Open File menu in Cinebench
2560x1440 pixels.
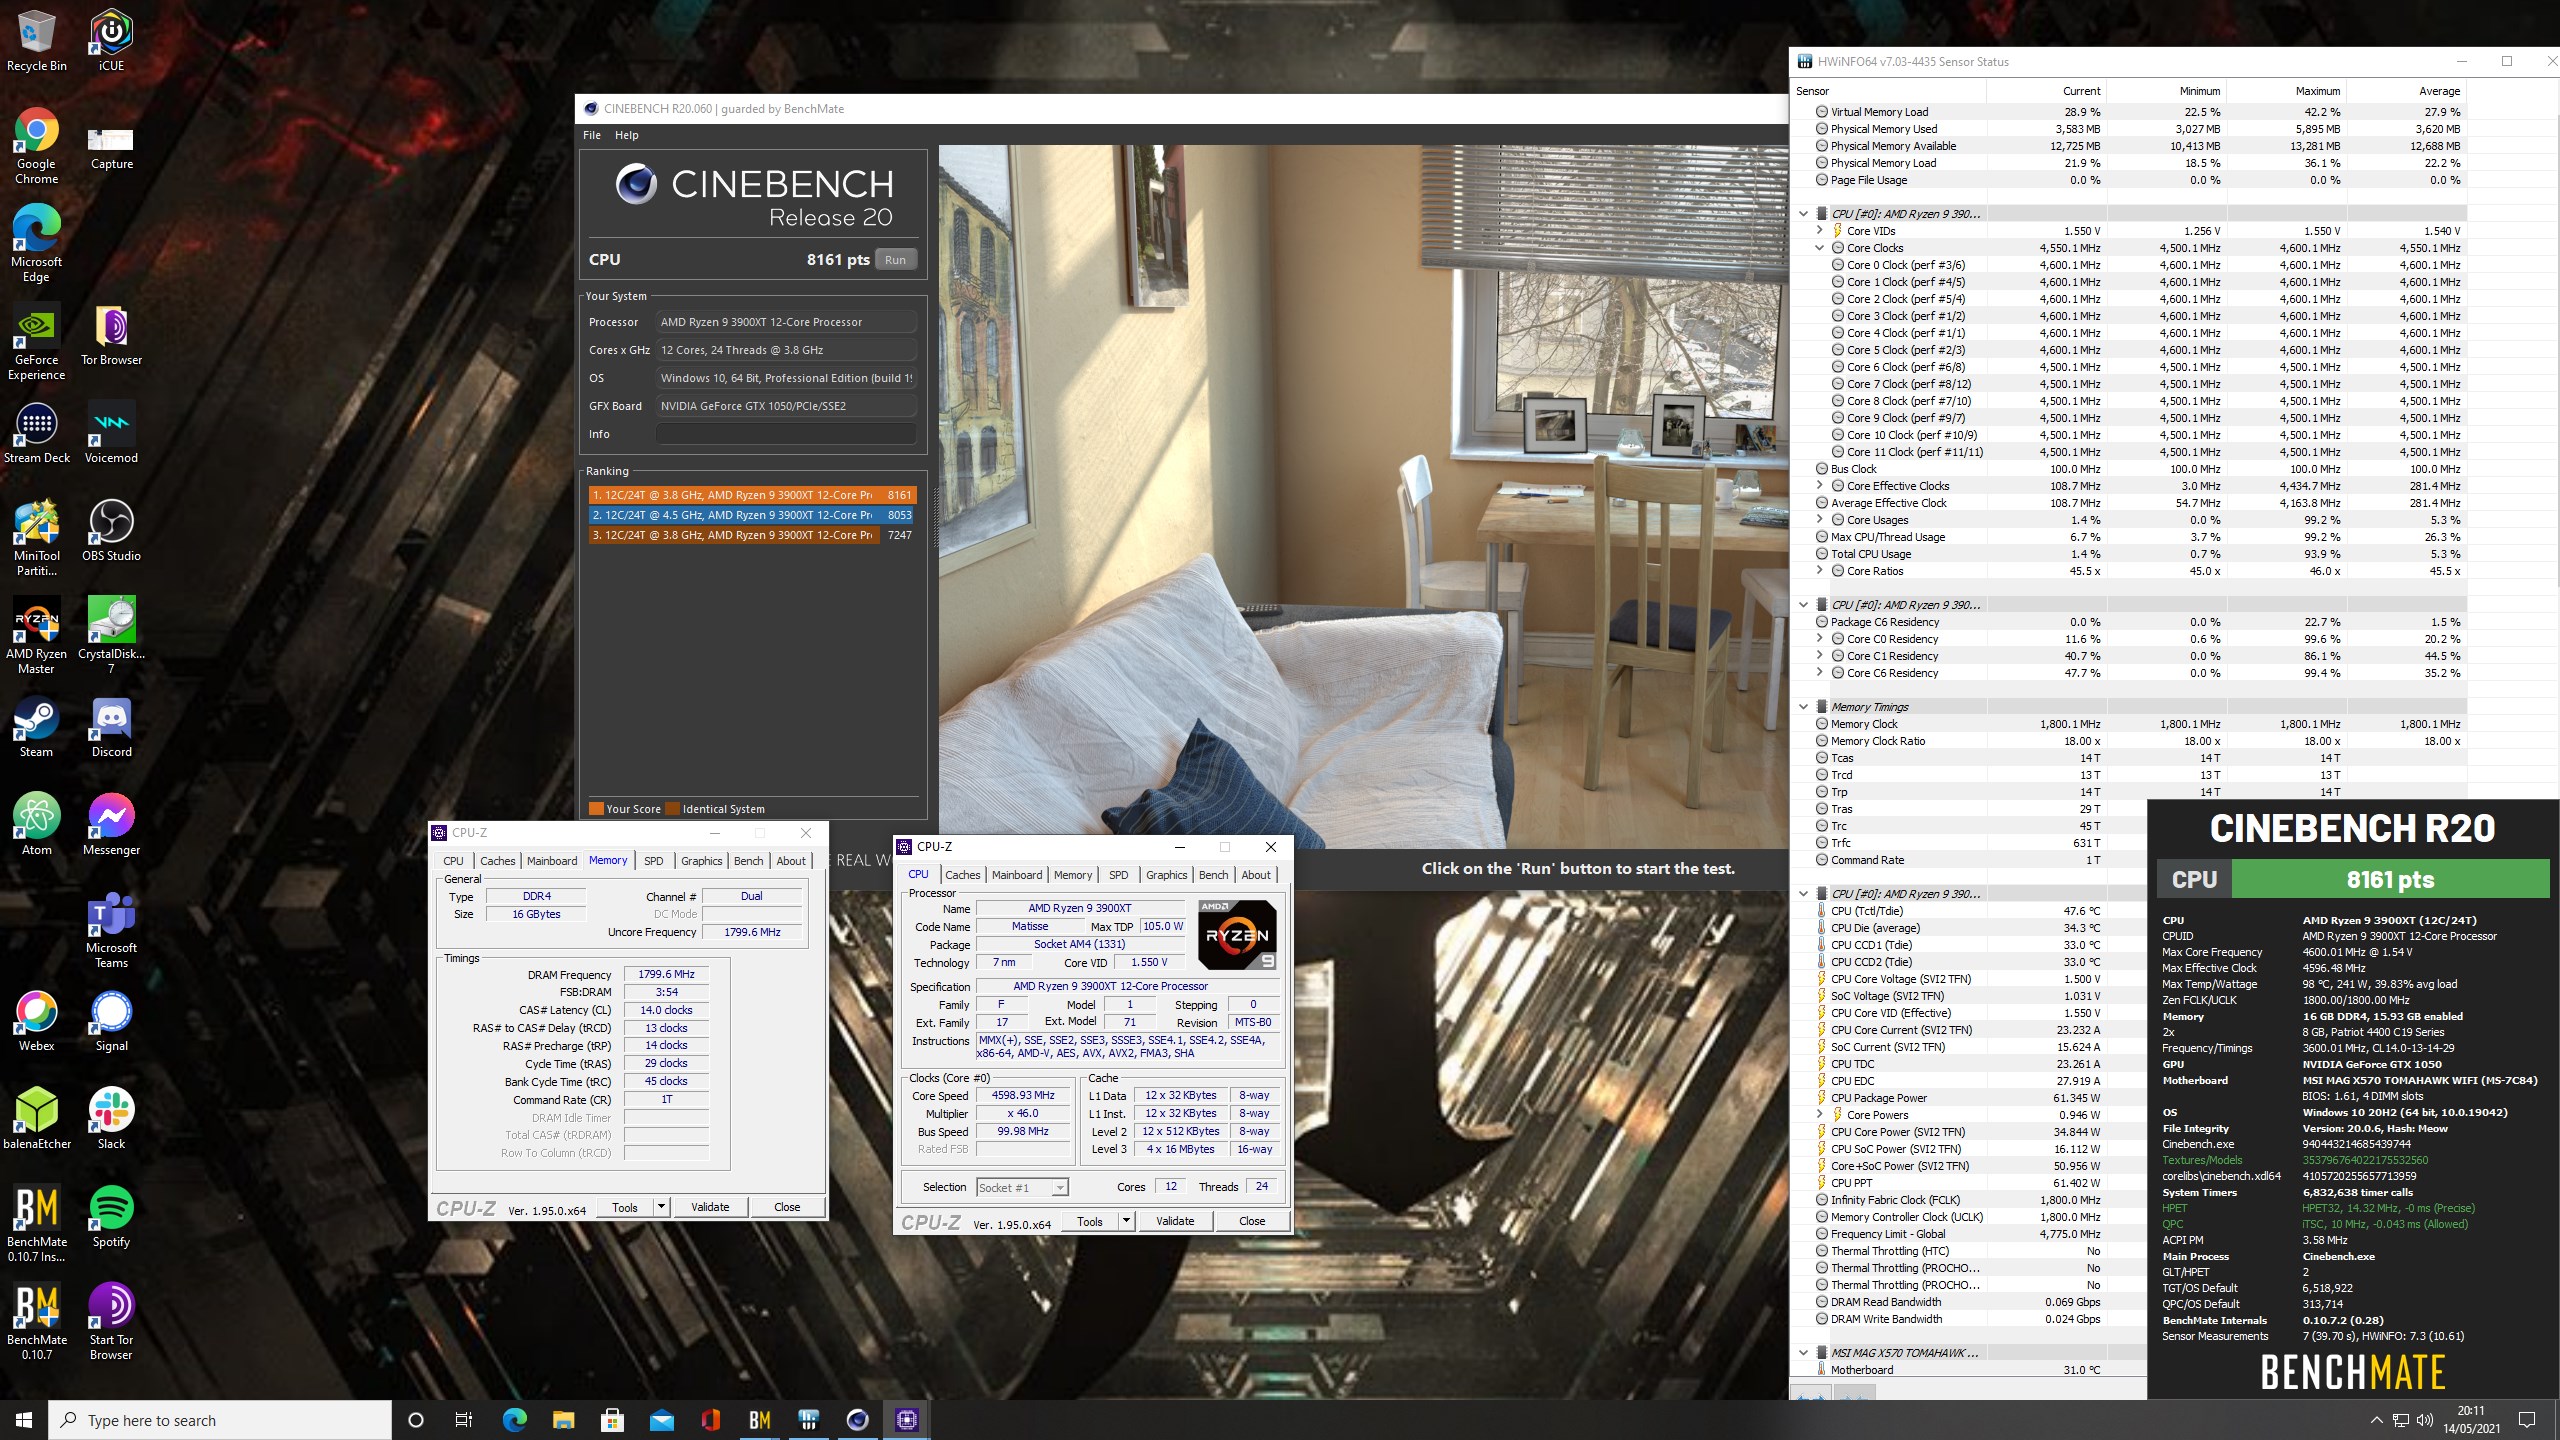click(592, 135)
